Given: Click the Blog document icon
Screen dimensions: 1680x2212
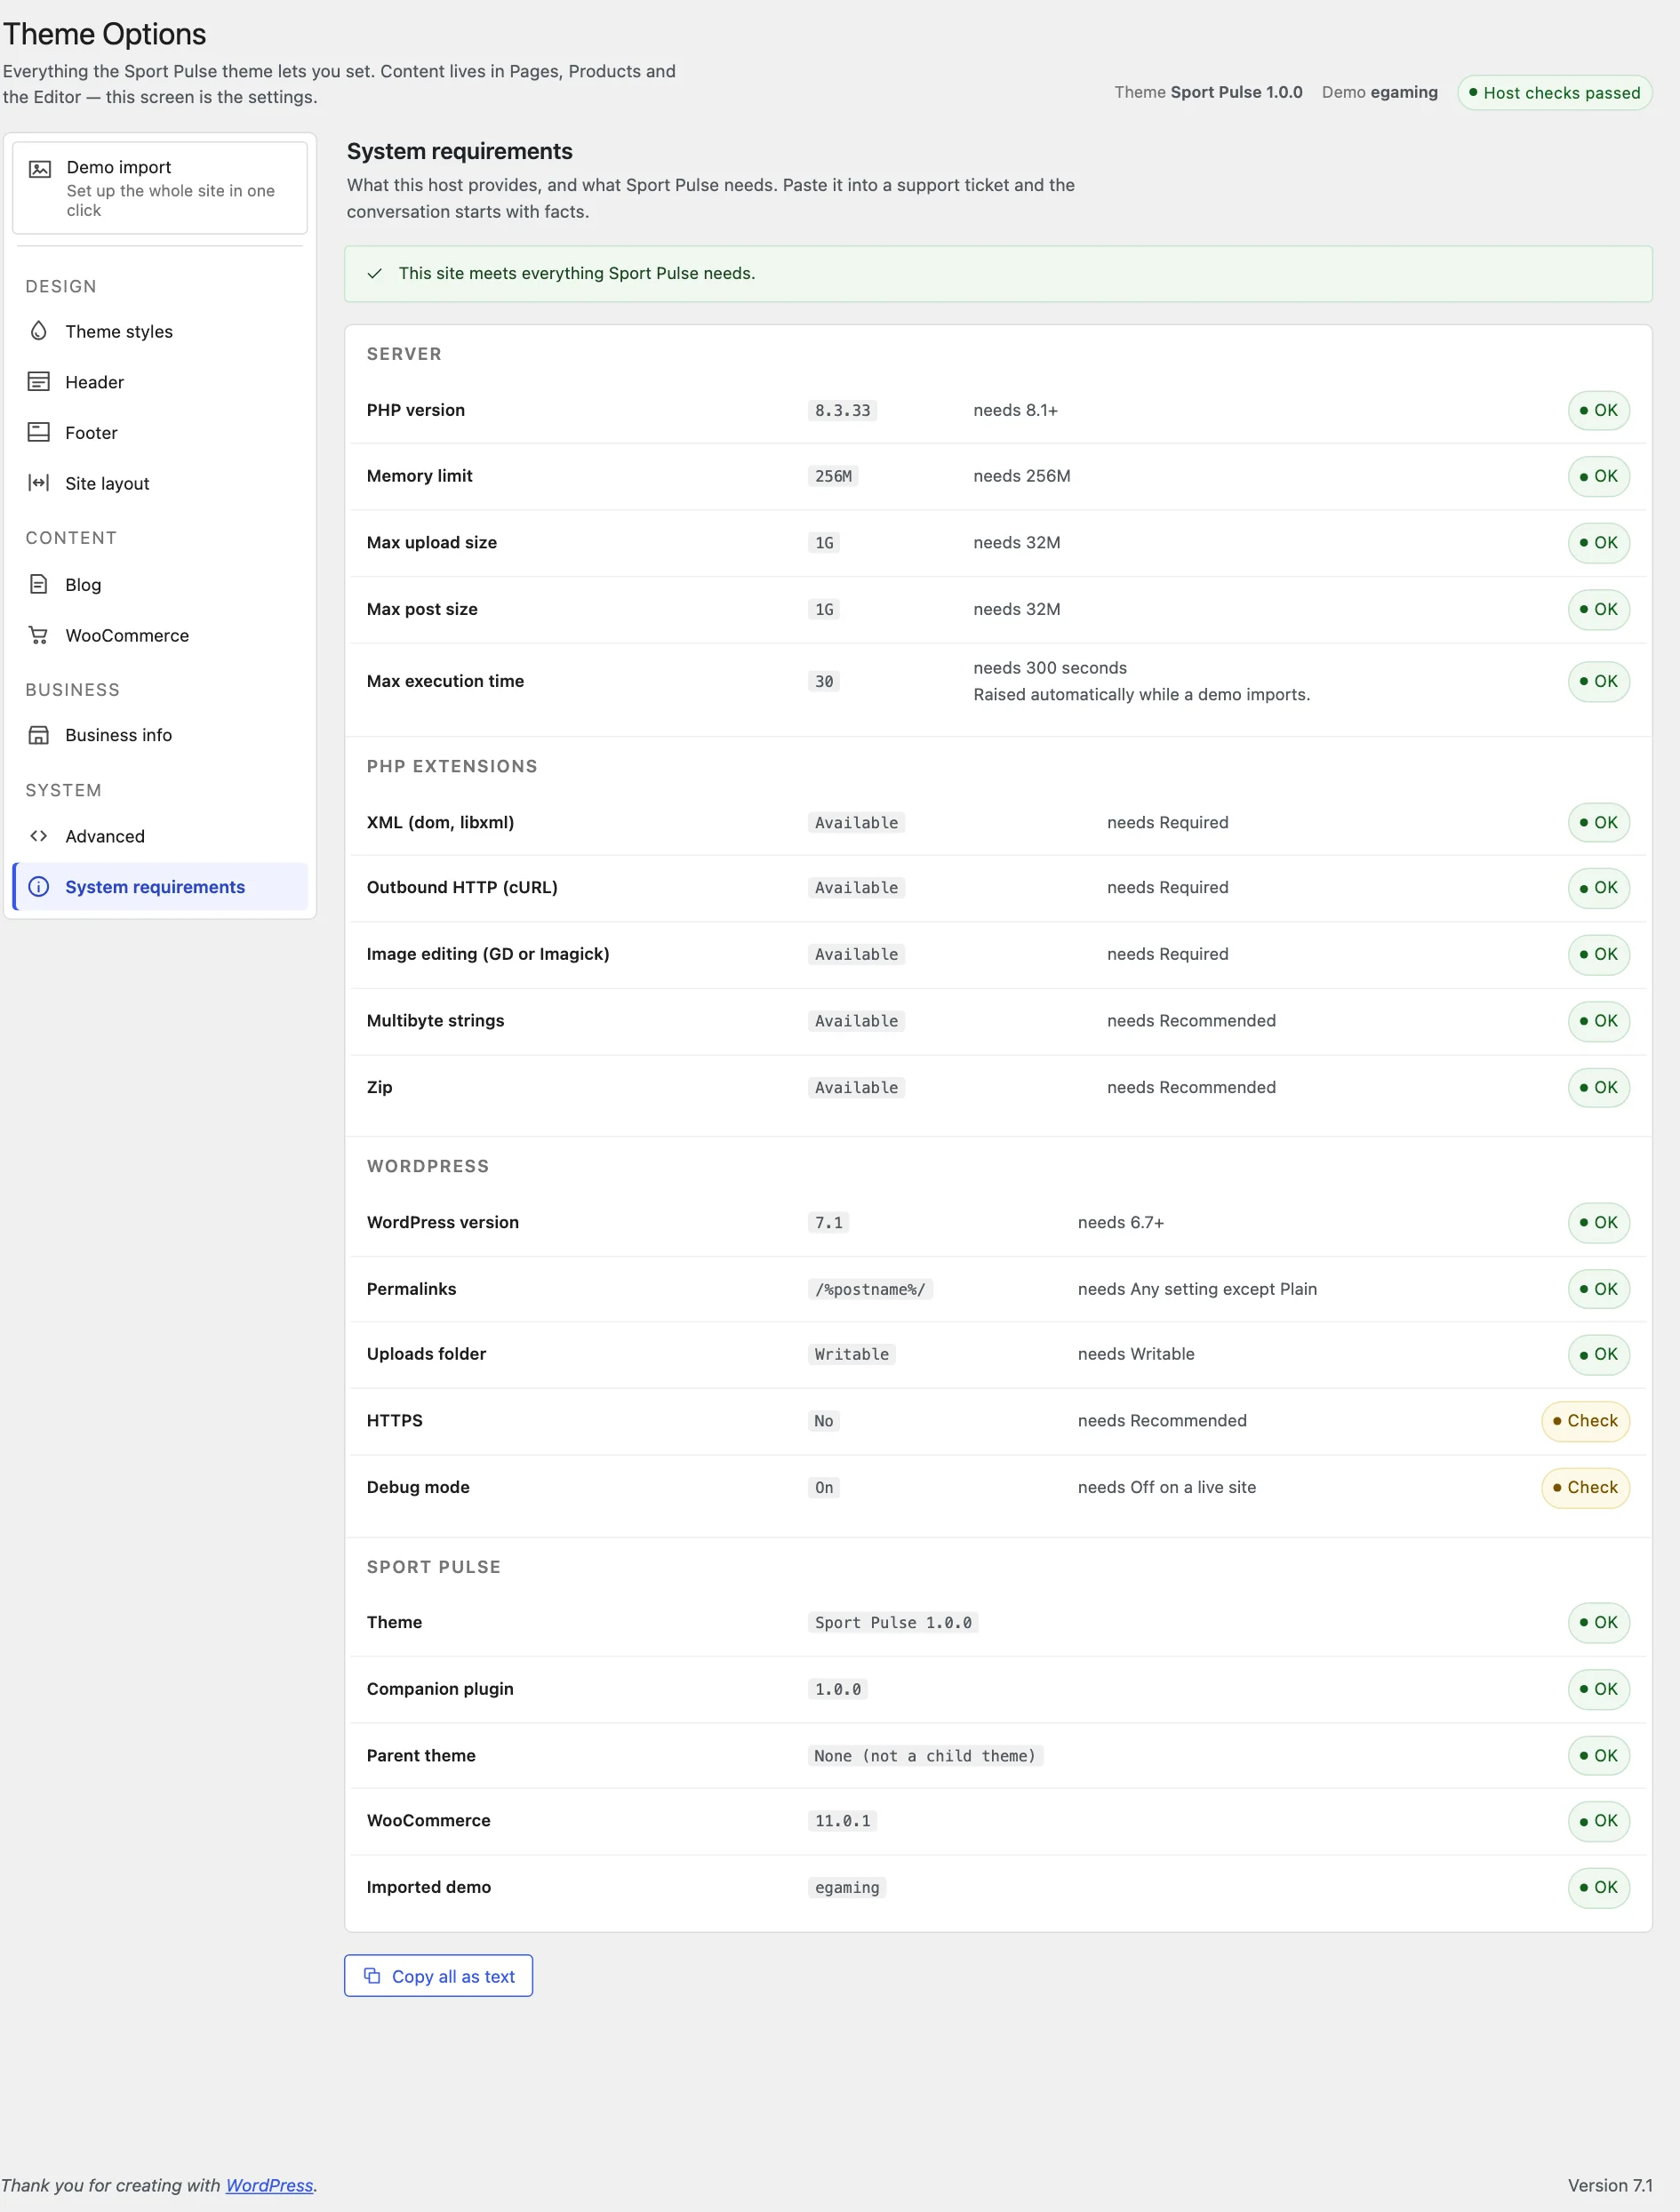Looking at the screenshot, I should click(x=39, y=584).
